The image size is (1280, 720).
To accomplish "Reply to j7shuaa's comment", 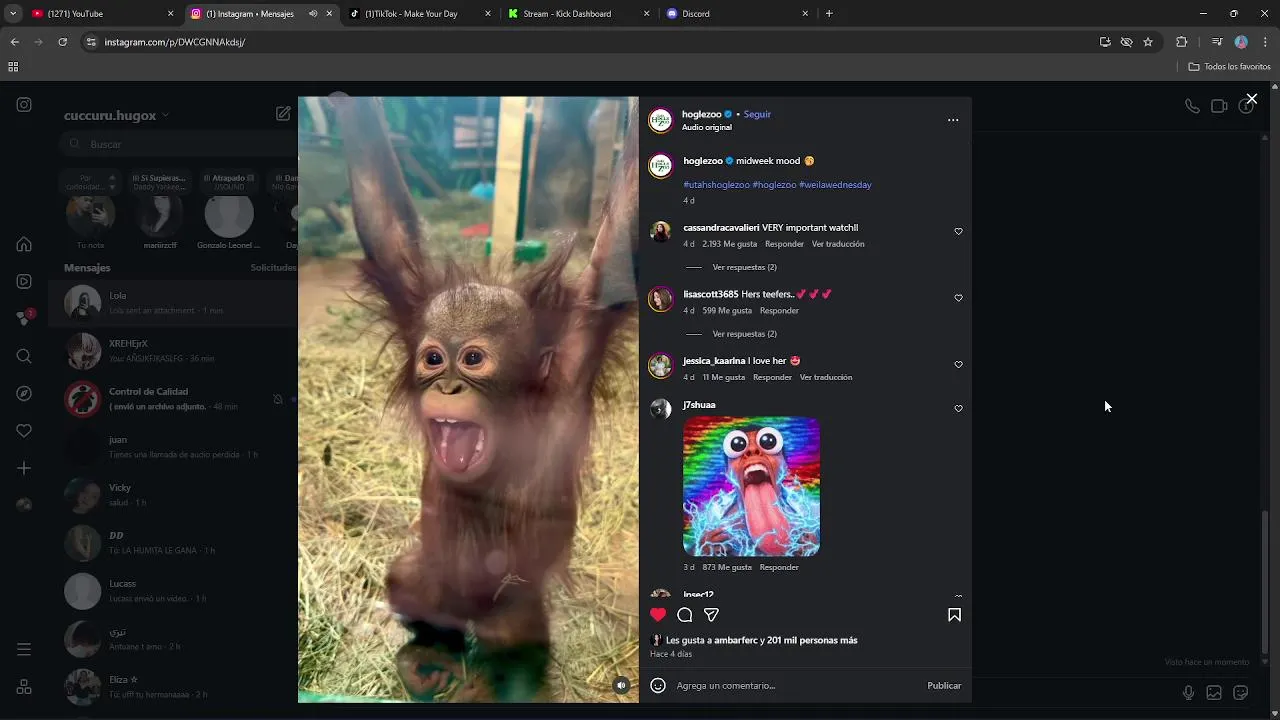I will coord(779,567).
